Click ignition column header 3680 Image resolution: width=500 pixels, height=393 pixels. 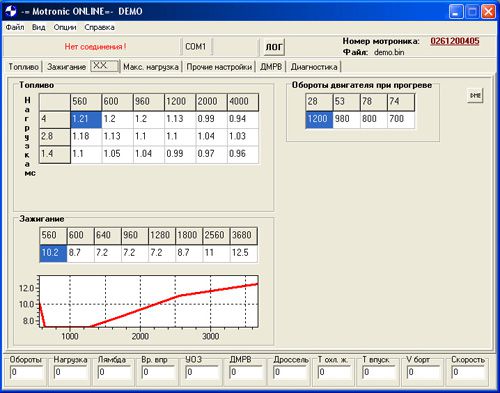pyautogui.click(x=244, y=236)
